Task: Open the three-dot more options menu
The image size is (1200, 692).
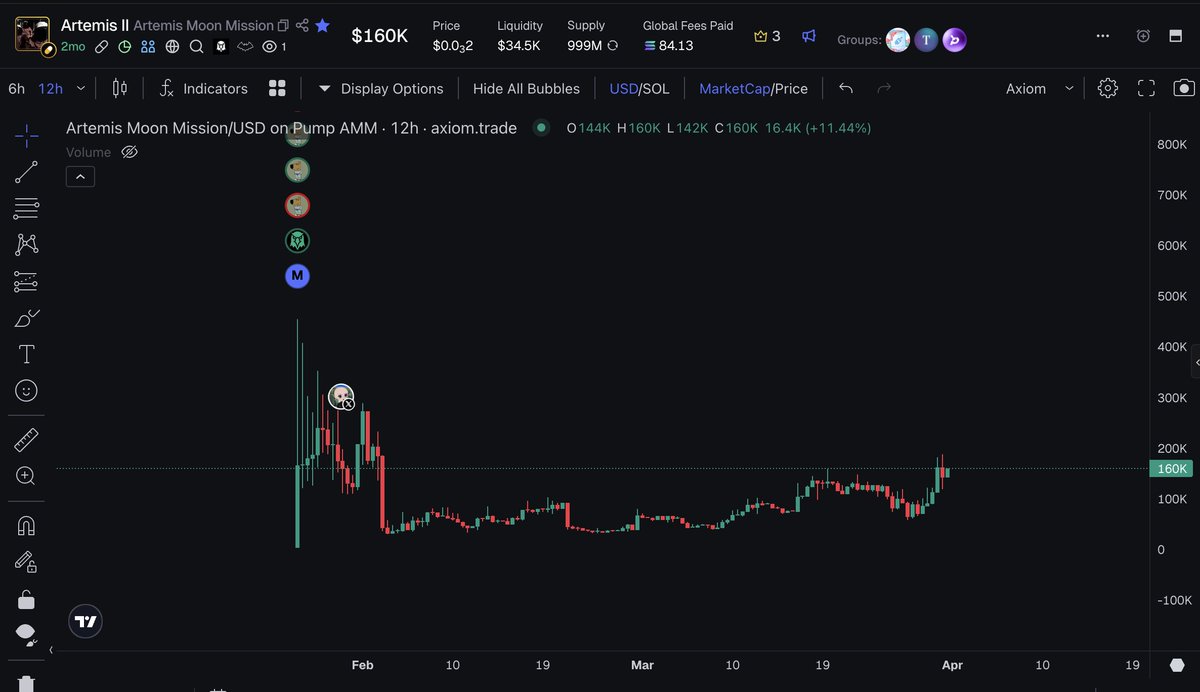Action: (1103, 36)
